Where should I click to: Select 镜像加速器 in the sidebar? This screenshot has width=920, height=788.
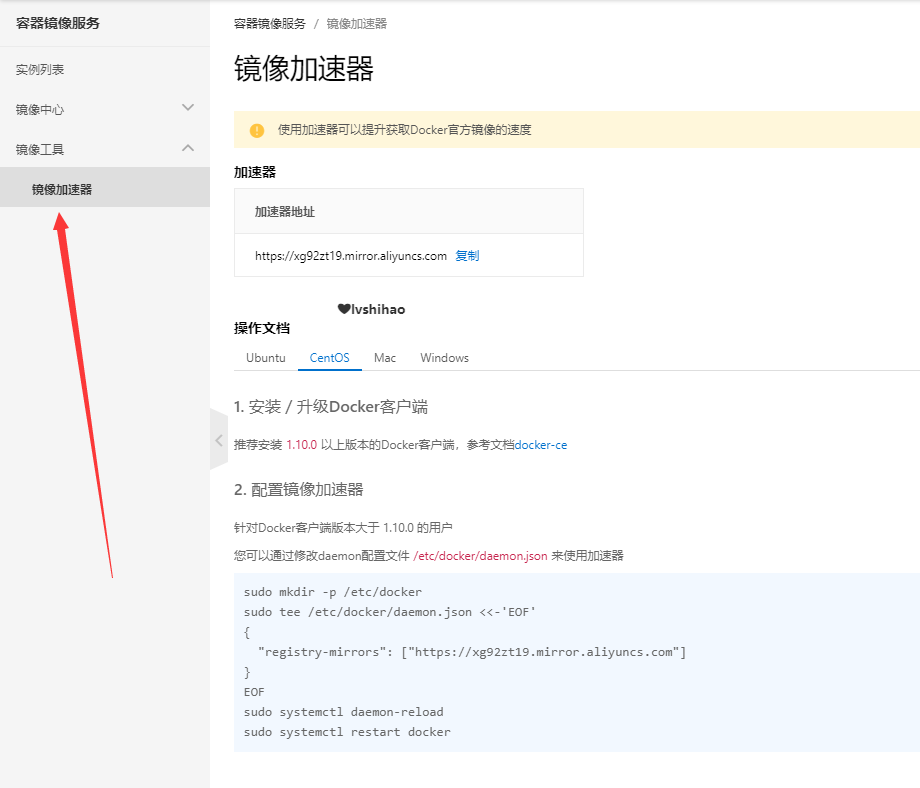[x=105, y=187]
